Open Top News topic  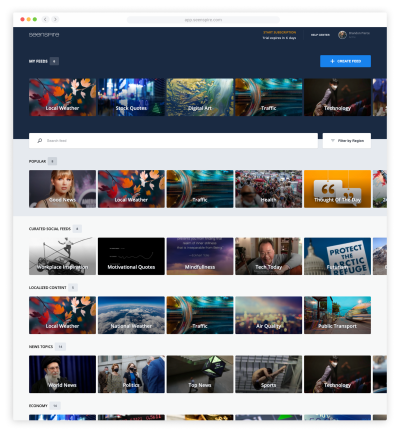pos(200,374)
